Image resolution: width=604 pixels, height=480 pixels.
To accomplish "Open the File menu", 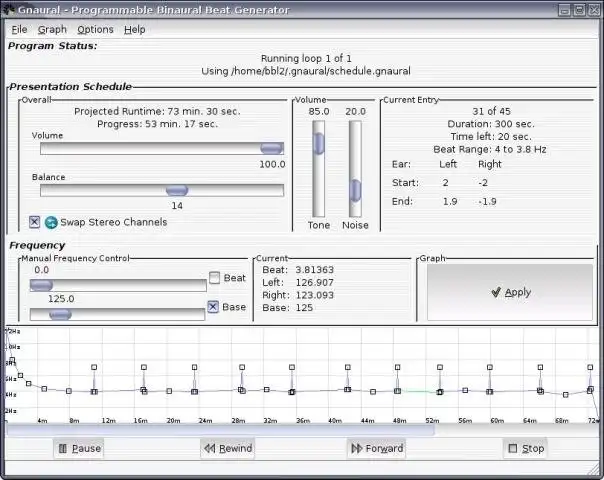I will tap(19, 29).
